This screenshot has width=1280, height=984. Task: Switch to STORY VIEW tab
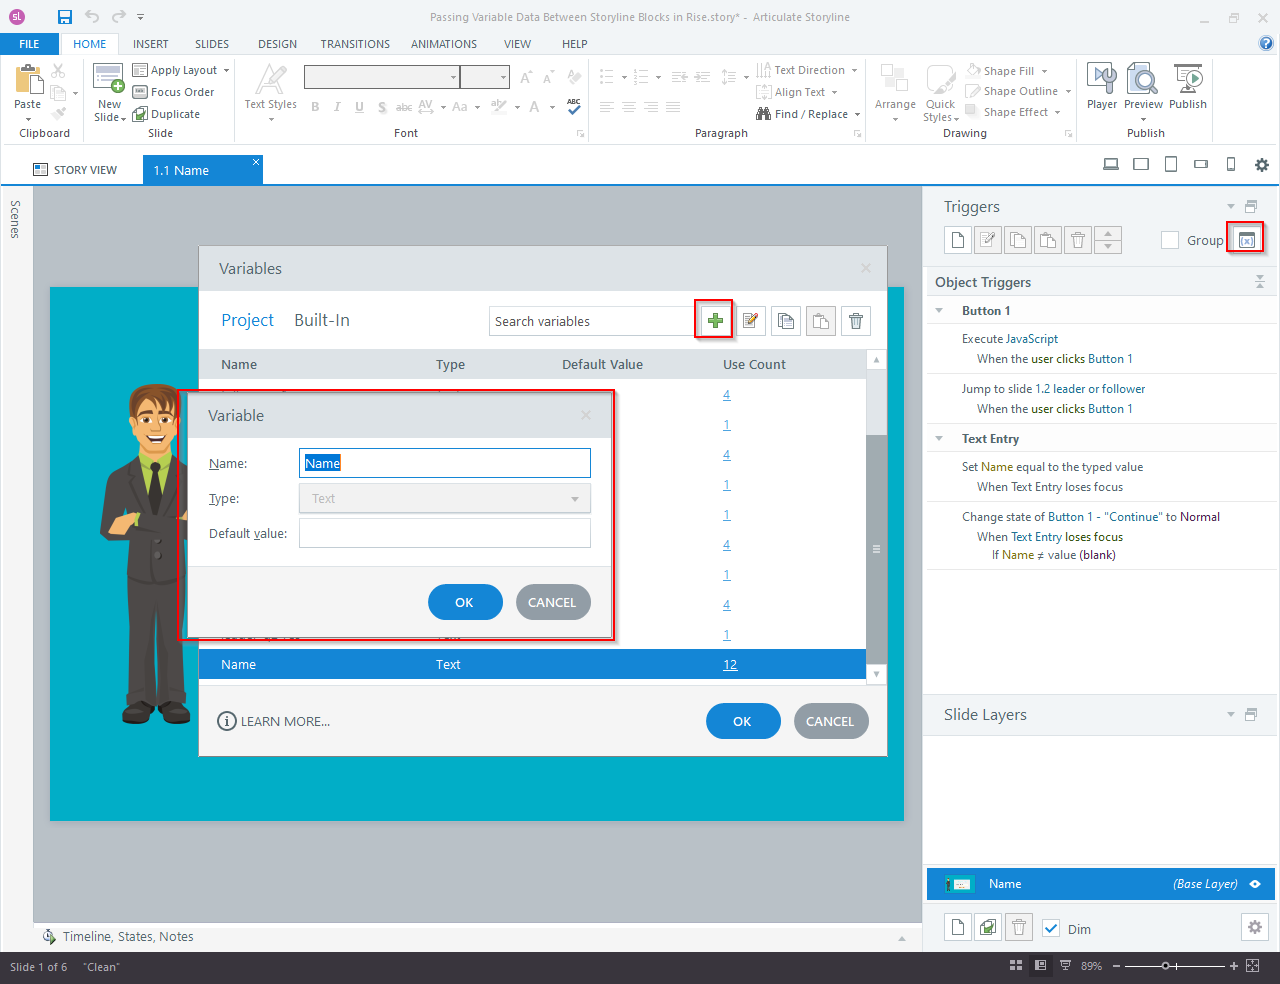tap(75, 170)
